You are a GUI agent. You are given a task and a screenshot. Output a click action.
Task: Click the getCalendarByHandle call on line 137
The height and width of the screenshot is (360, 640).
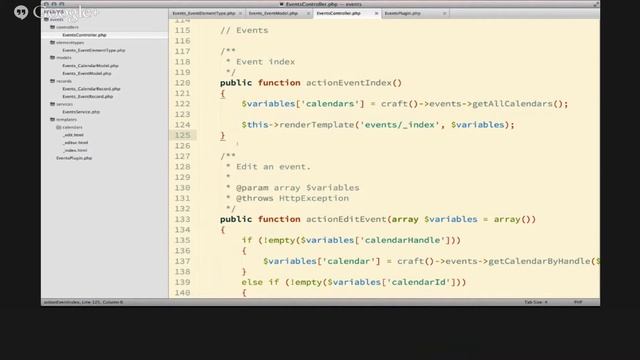[539, 261]
